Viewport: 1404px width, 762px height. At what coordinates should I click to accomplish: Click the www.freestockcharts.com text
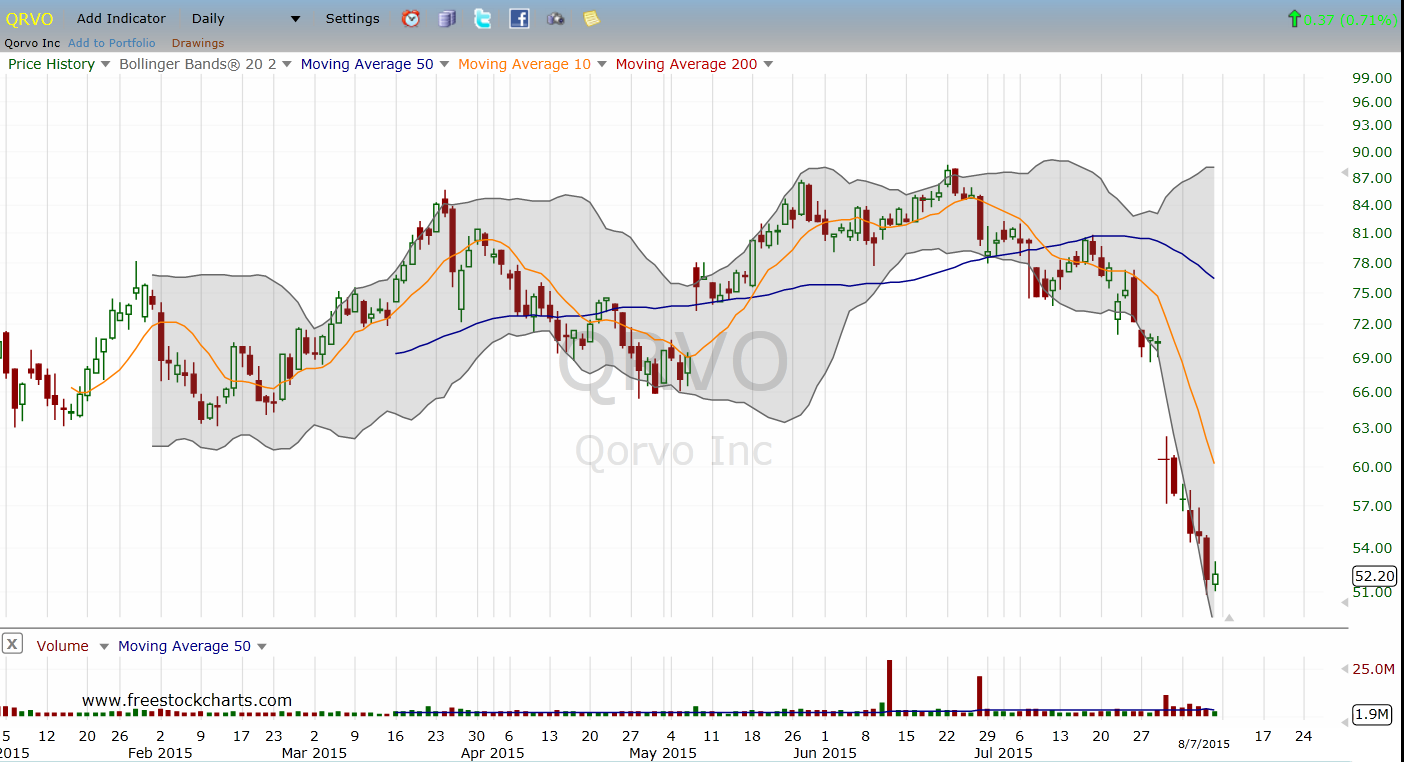point(187,700)
